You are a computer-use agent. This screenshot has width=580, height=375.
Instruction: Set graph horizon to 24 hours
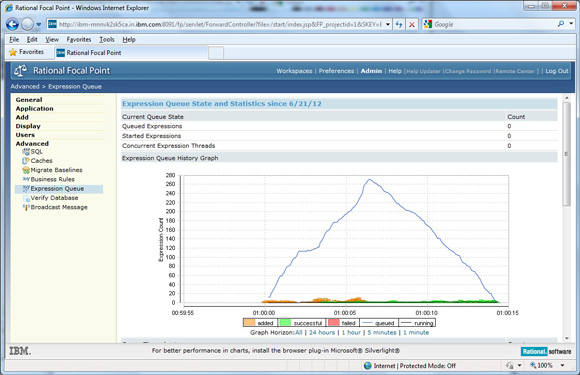coord(322,332)
